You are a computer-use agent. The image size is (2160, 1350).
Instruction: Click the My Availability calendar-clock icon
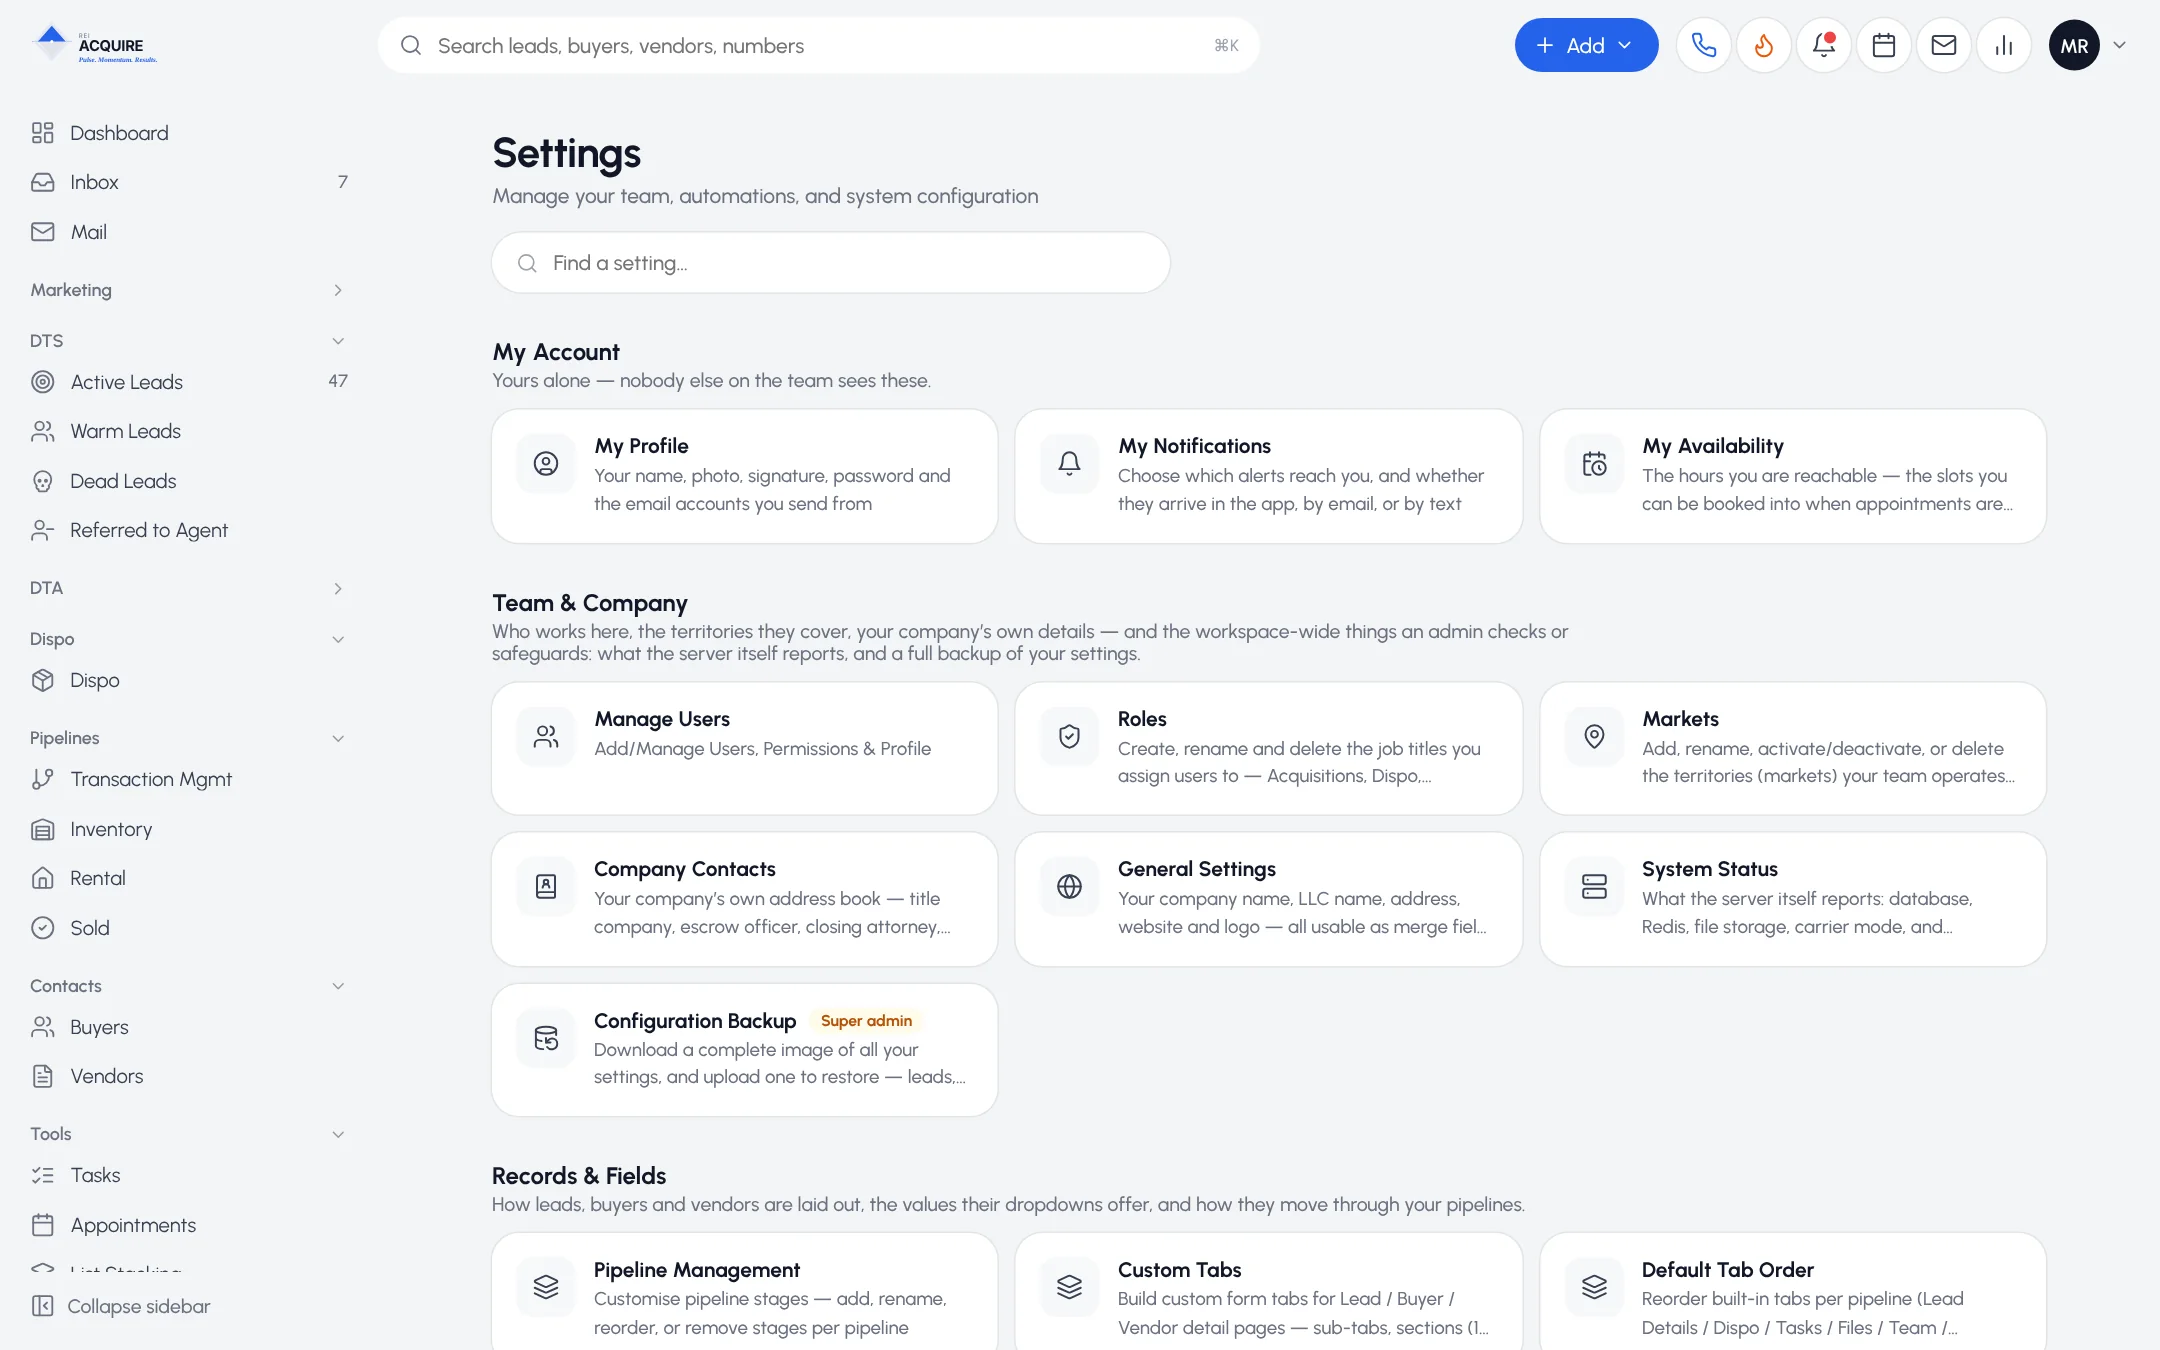(x=1594, y=464)
